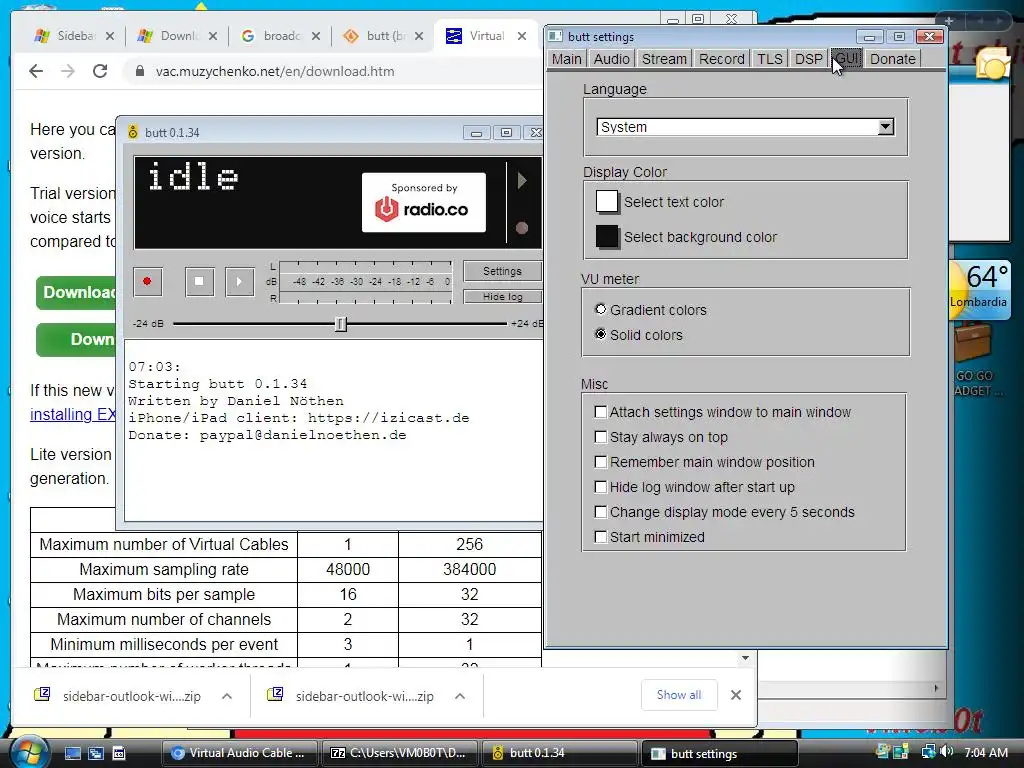The image size is (1024, 768).
Task: Start recording with the red record button
Action: [x=148, y=281]
